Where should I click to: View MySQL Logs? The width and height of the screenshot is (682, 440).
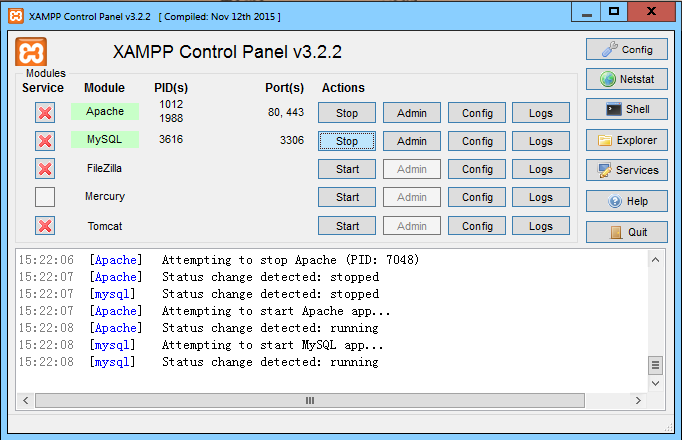541,141
